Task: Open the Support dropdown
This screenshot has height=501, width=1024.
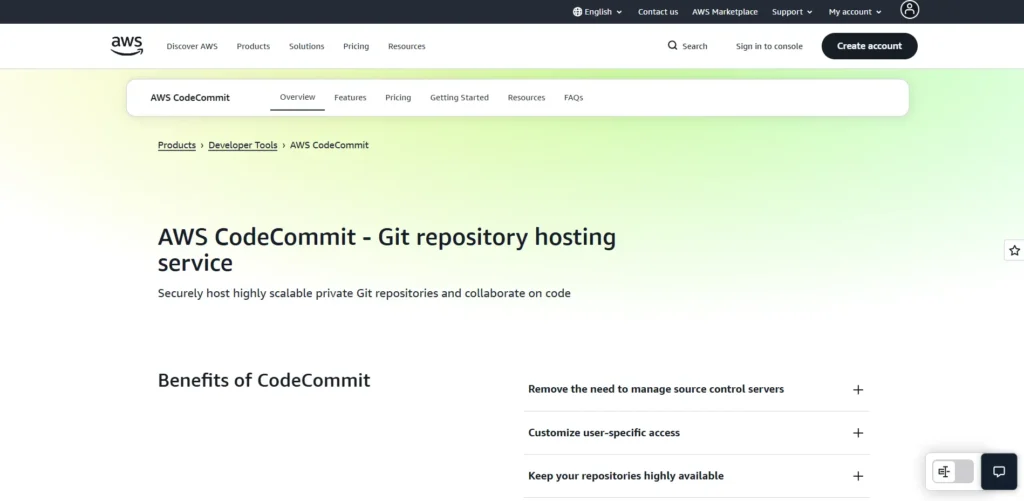Action: [x=792, y=12]
